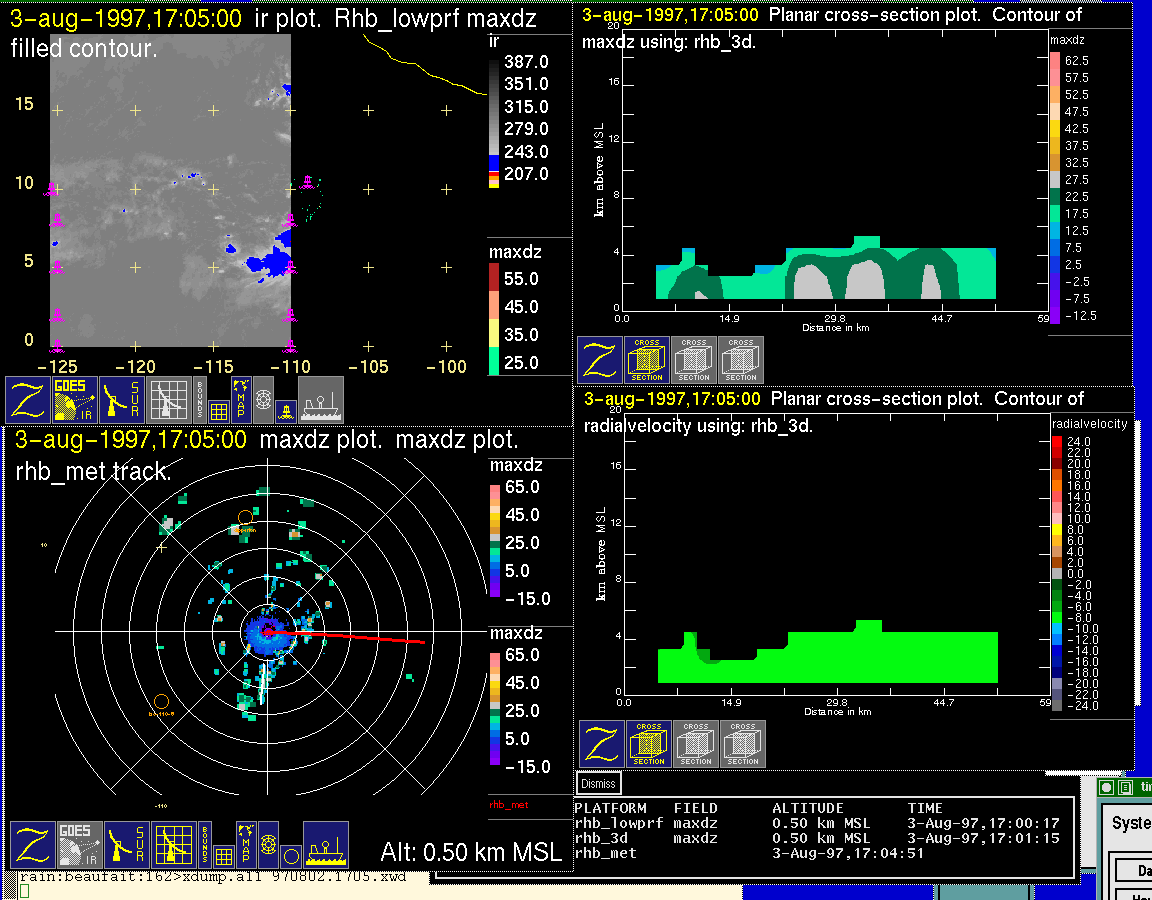Click the range rings icon in bottom-left plot toolbar

pyautogui.click(x=268, y=845)
